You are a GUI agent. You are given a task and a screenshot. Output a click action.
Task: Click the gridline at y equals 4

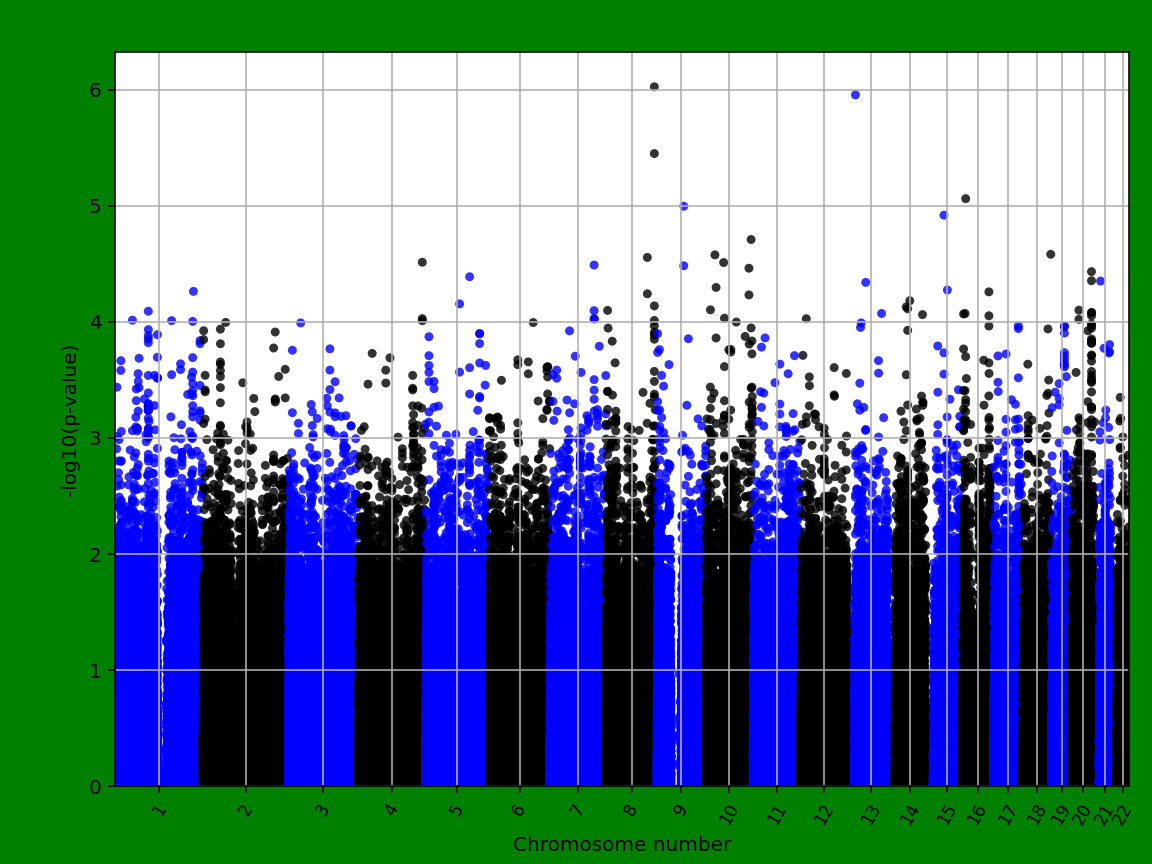click(400, 321)
